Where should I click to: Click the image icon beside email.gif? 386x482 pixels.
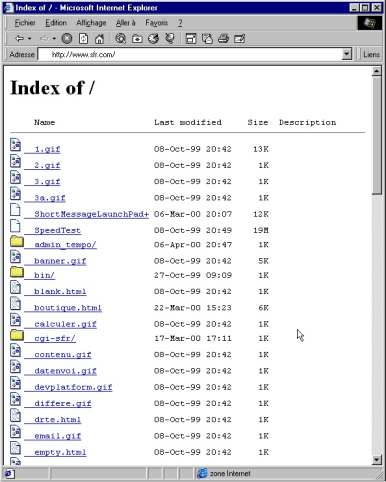click(15, 432)
